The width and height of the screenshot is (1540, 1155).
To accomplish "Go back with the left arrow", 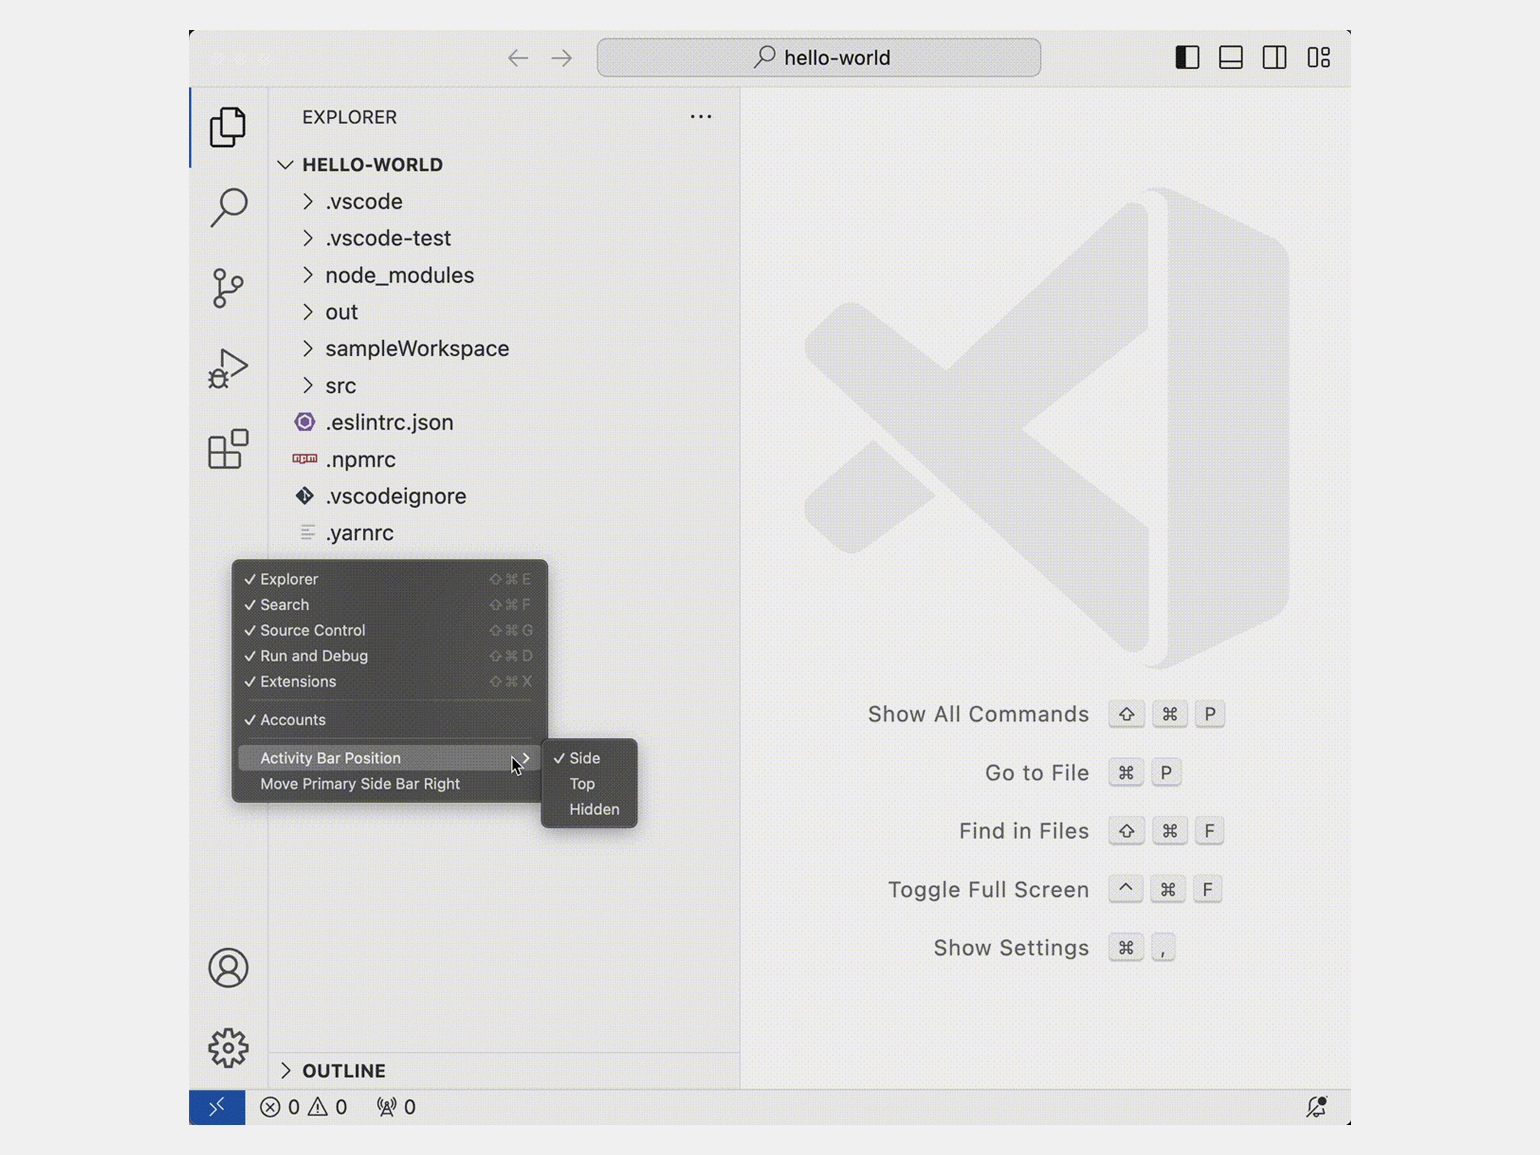I will point(518,58).
